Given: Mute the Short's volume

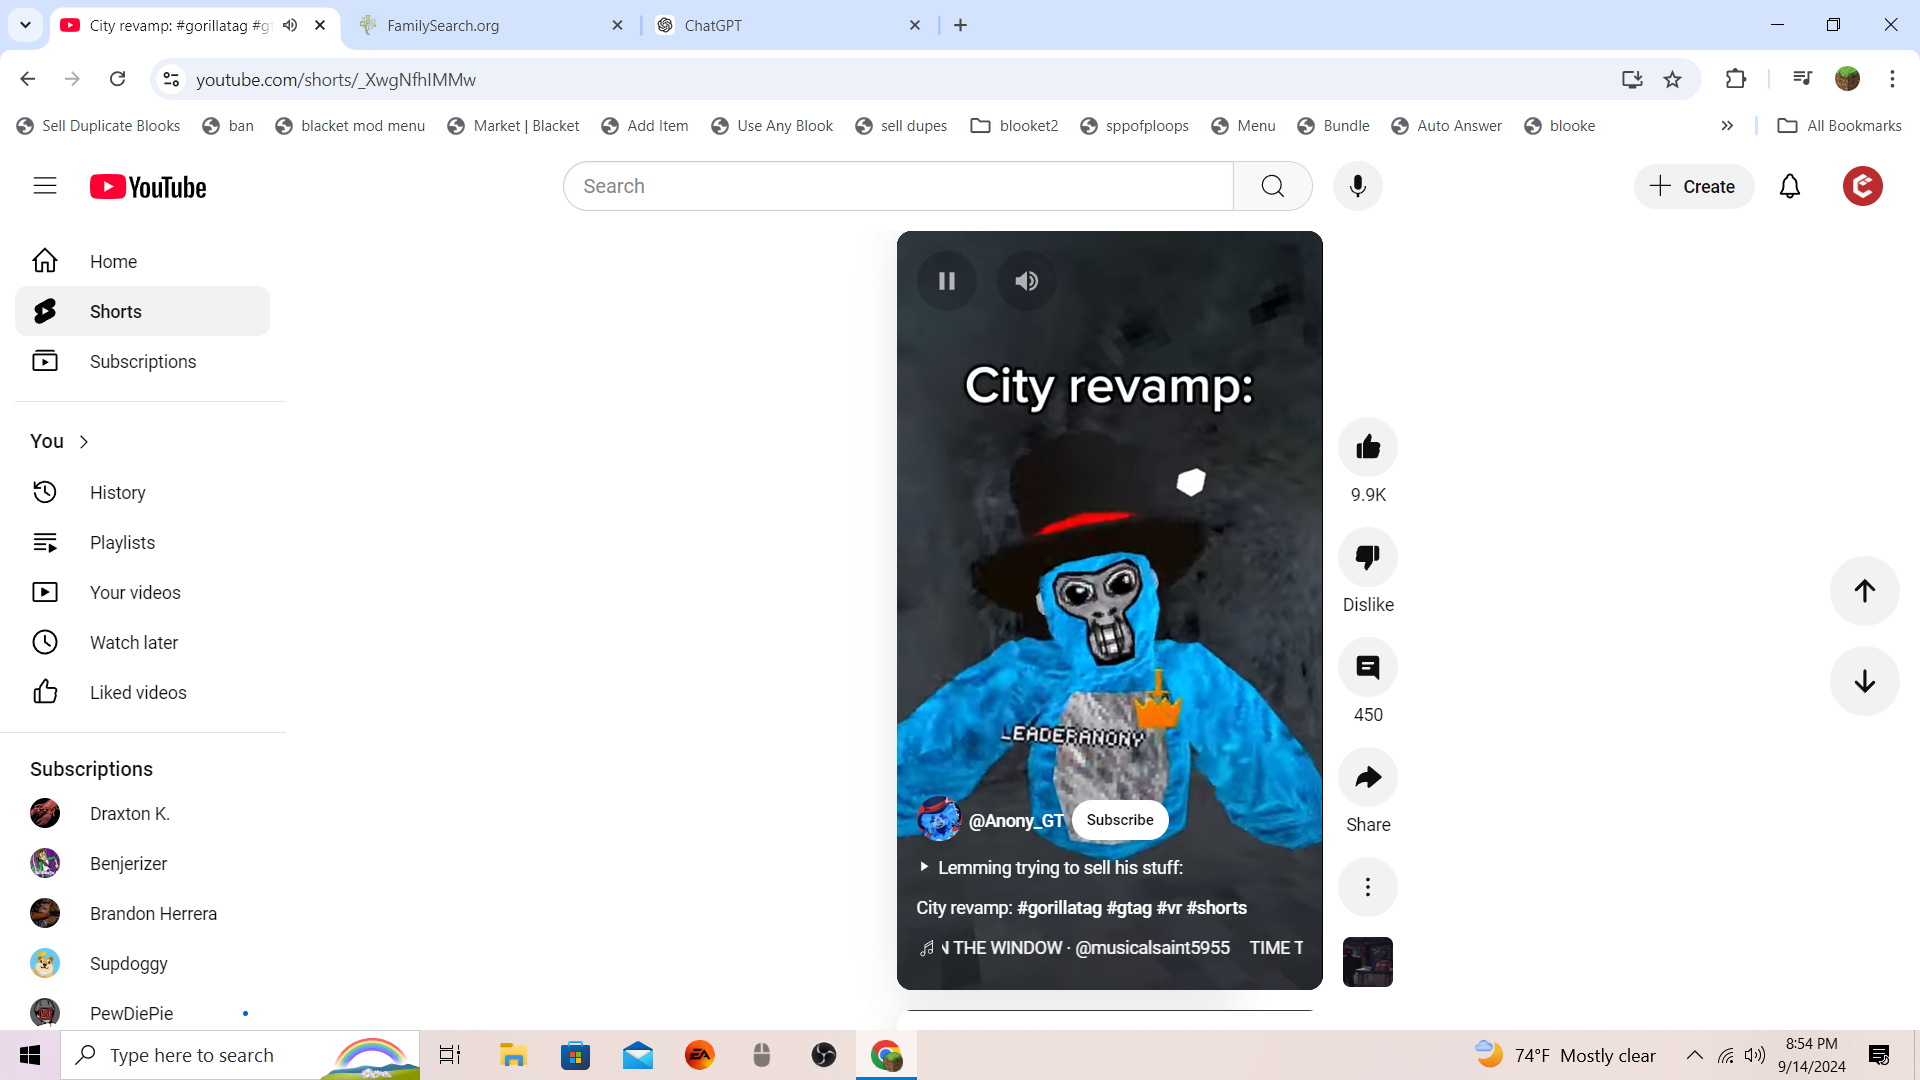Looking at the screenshot, I should [x=1026, y=281].
